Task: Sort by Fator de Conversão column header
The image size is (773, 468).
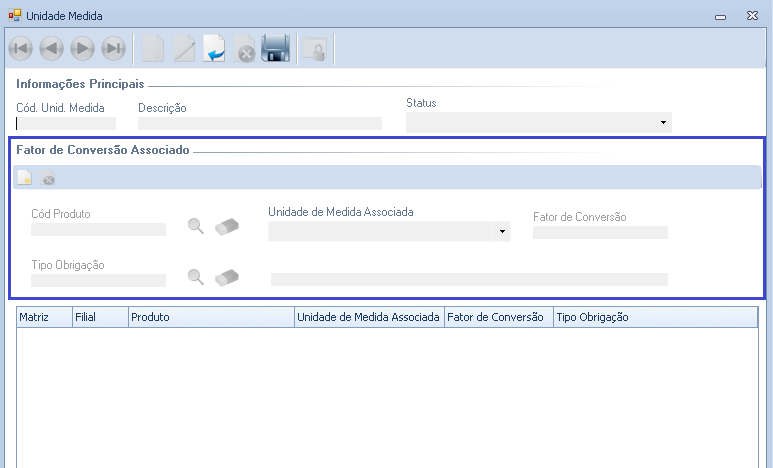Action: click(499, 317)
